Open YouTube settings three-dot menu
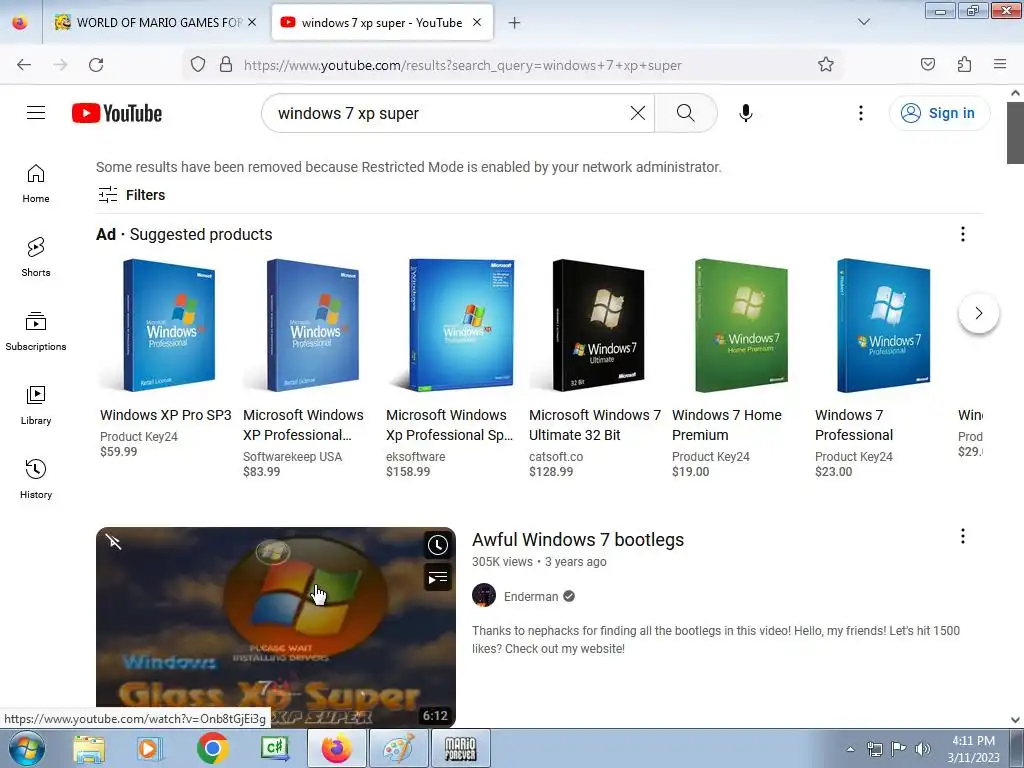This screenshot has height=768, width=1024. point(861,113)
